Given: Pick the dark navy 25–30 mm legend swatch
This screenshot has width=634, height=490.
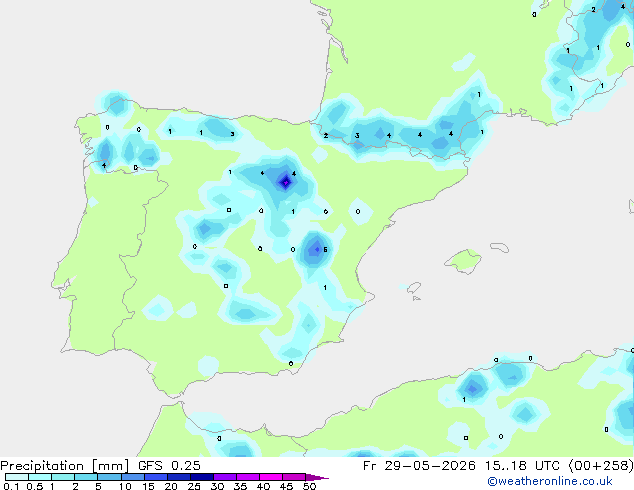Looking at the screenshot, I should coord(202,477).
